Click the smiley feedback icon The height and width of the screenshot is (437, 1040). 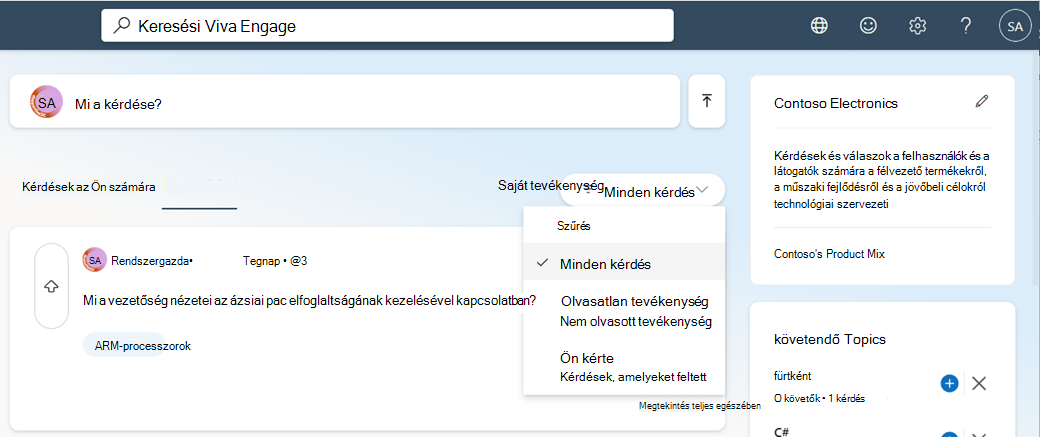tap(868, 26)
